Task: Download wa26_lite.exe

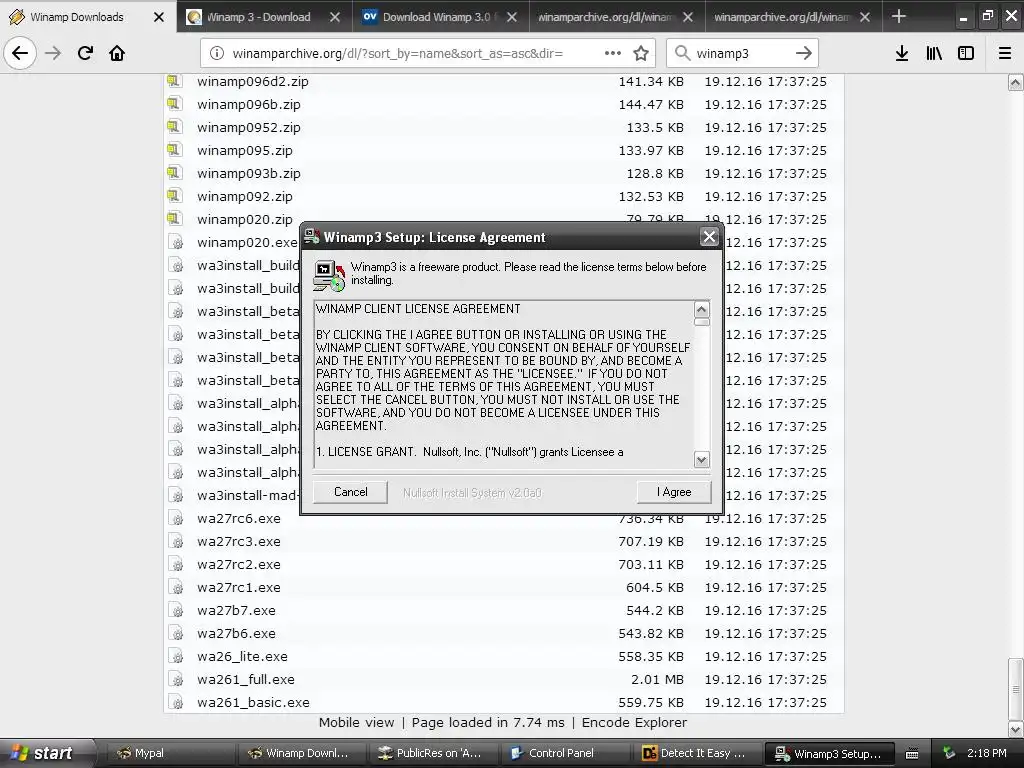Action: 242,656
